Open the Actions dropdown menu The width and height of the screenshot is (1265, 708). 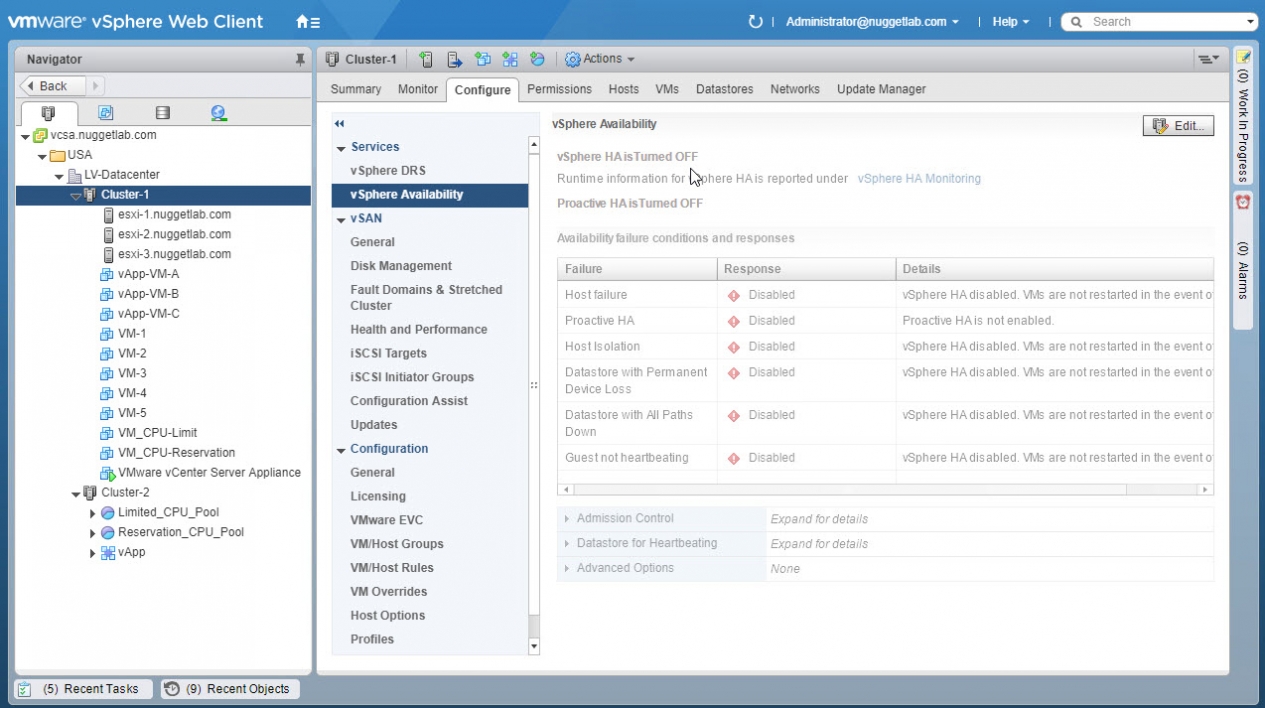(x=600, y=60)
